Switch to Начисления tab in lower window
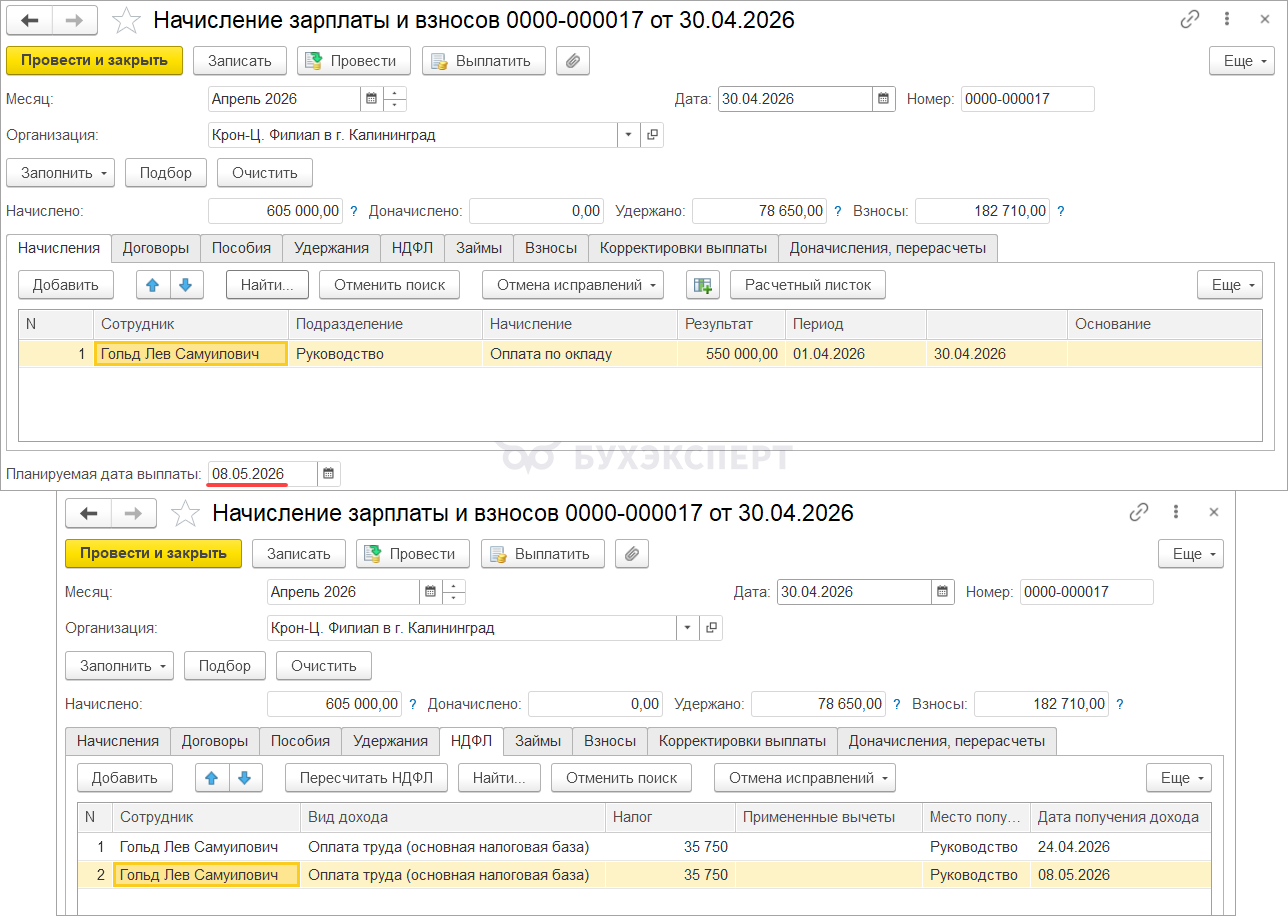This screenshot has height=916, width=1288. (118, 741)
